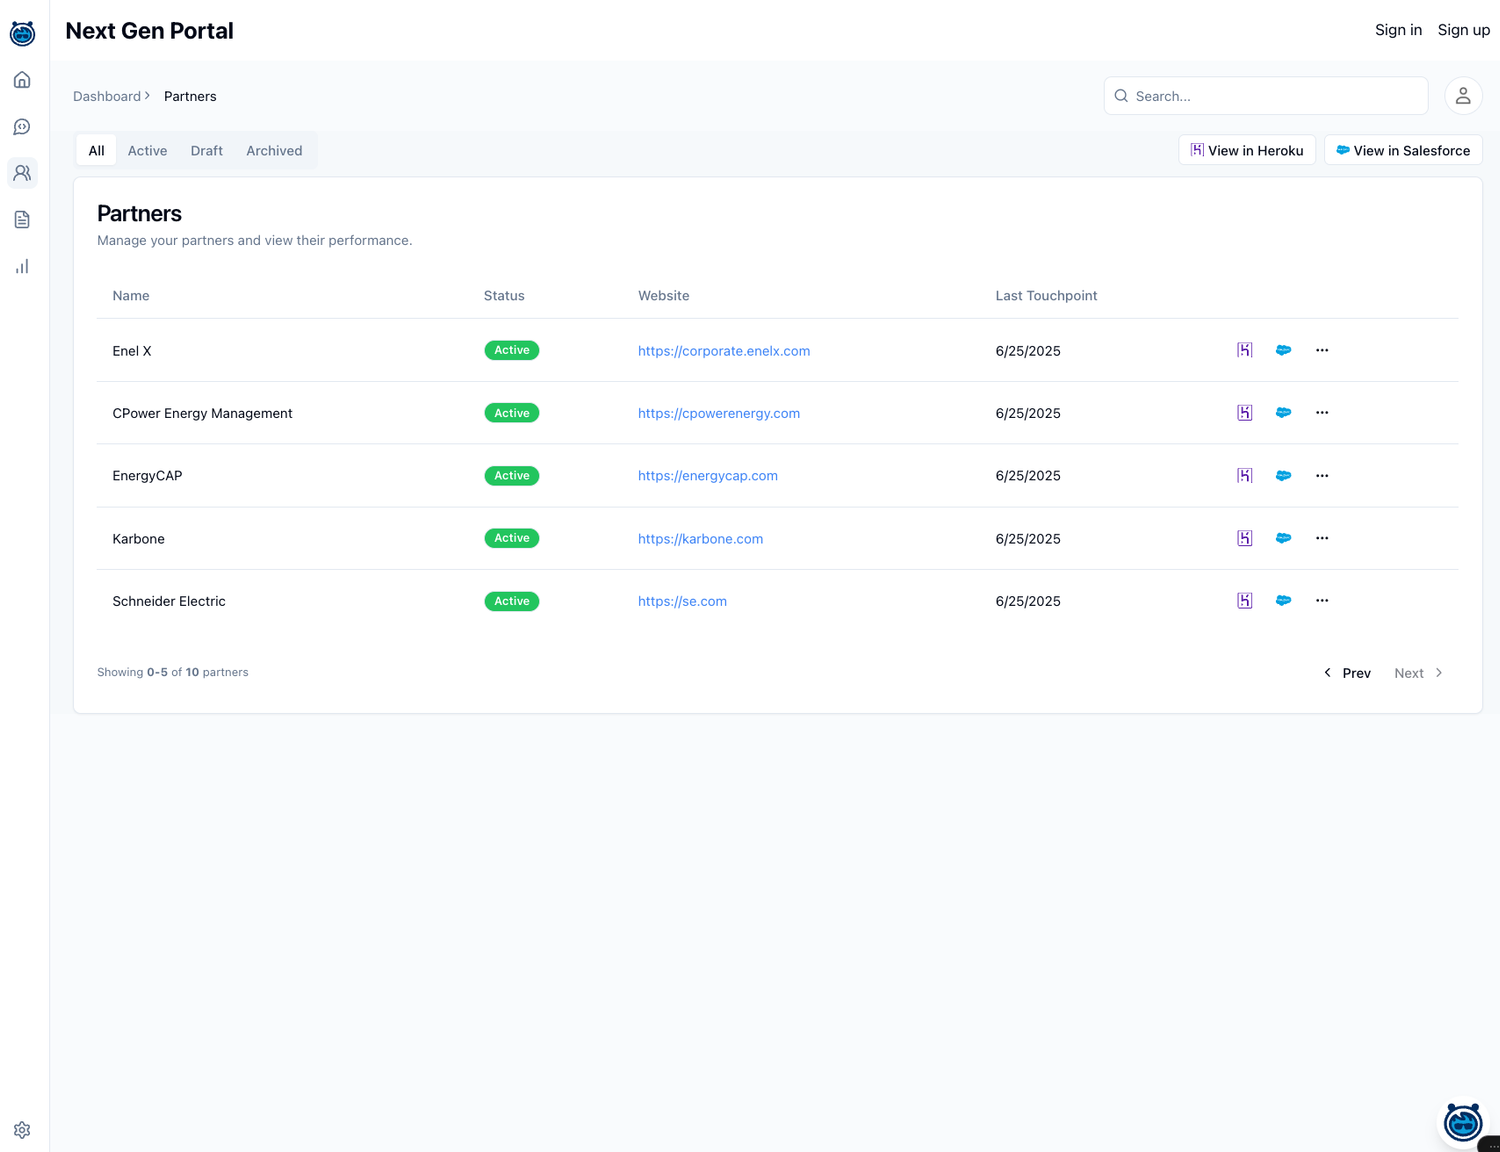This screenshot has width=1500, height=1152.
Task: Click the Last Touchpoint column header
Action: point(1046,296)
